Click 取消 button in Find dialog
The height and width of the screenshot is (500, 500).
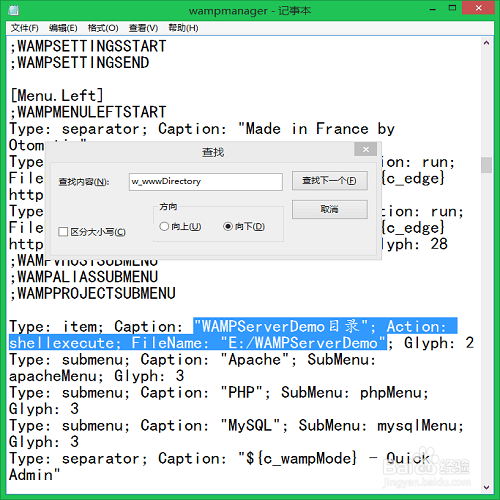(330, 209)
